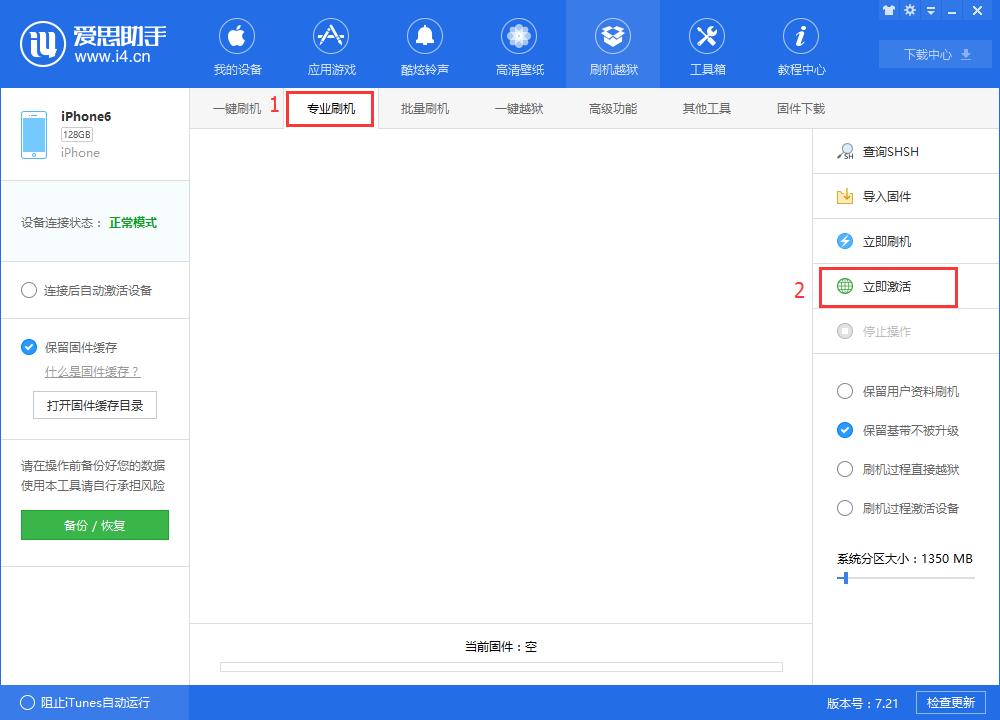The image size is (1000, 720).
Task: Click the 检查更新 update check button
Action: (953, 703)
